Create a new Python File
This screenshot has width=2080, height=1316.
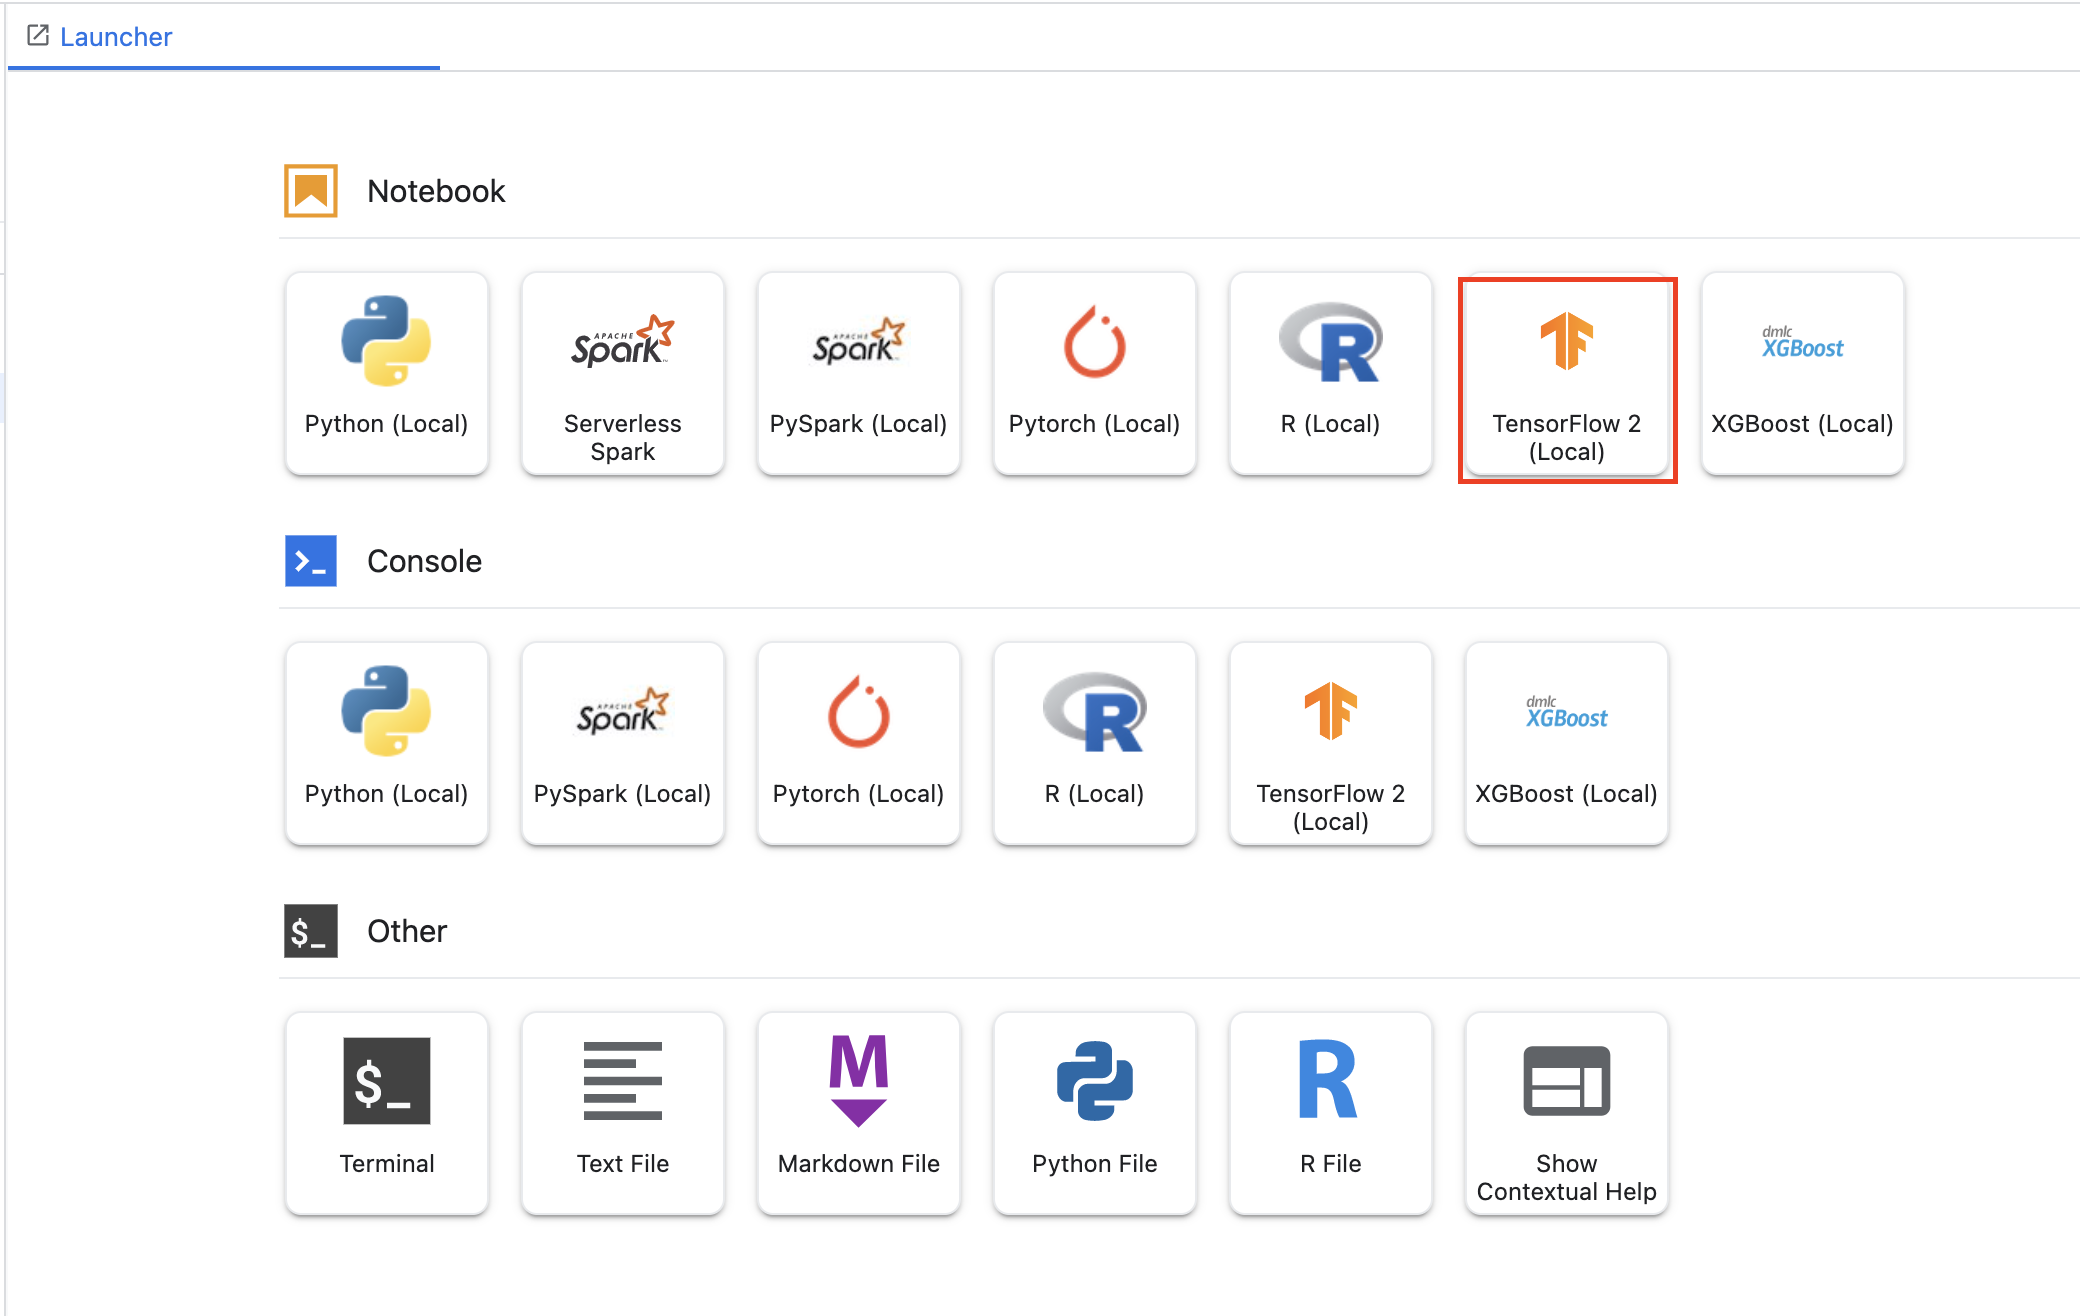click(1094, 1113)
